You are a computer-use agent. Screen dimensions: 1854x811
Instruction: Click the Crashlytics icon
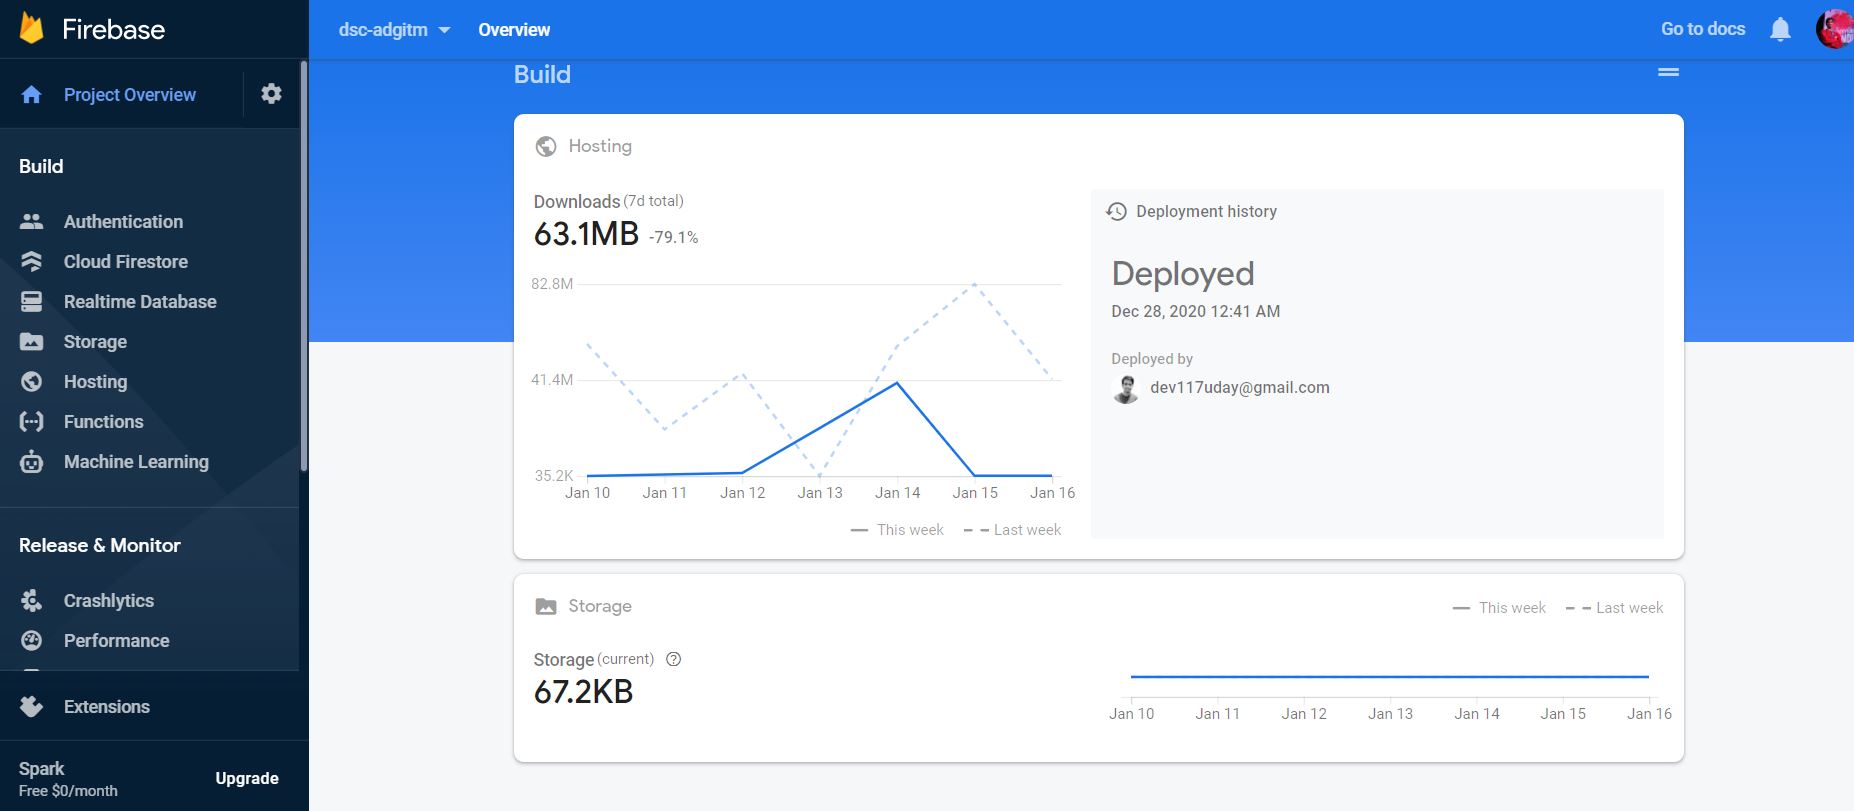(x=31, y=601)
